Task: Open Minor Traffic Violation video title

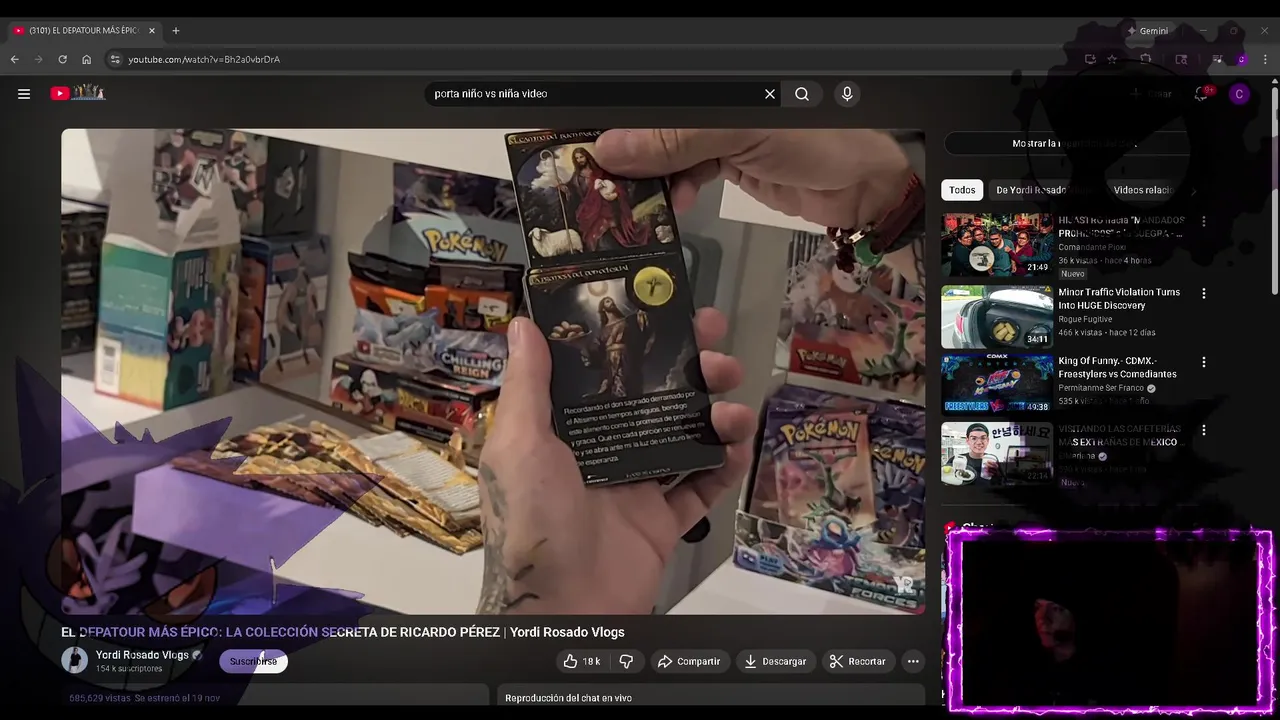Action: 1119,299
